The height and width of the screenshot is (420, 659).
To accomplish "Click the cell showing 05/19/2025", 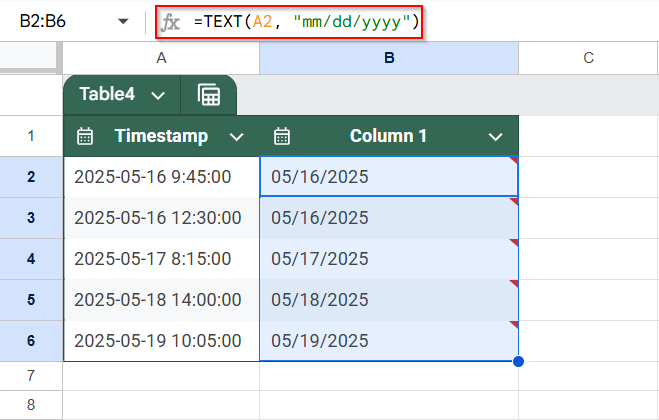I will pos(389,341).
